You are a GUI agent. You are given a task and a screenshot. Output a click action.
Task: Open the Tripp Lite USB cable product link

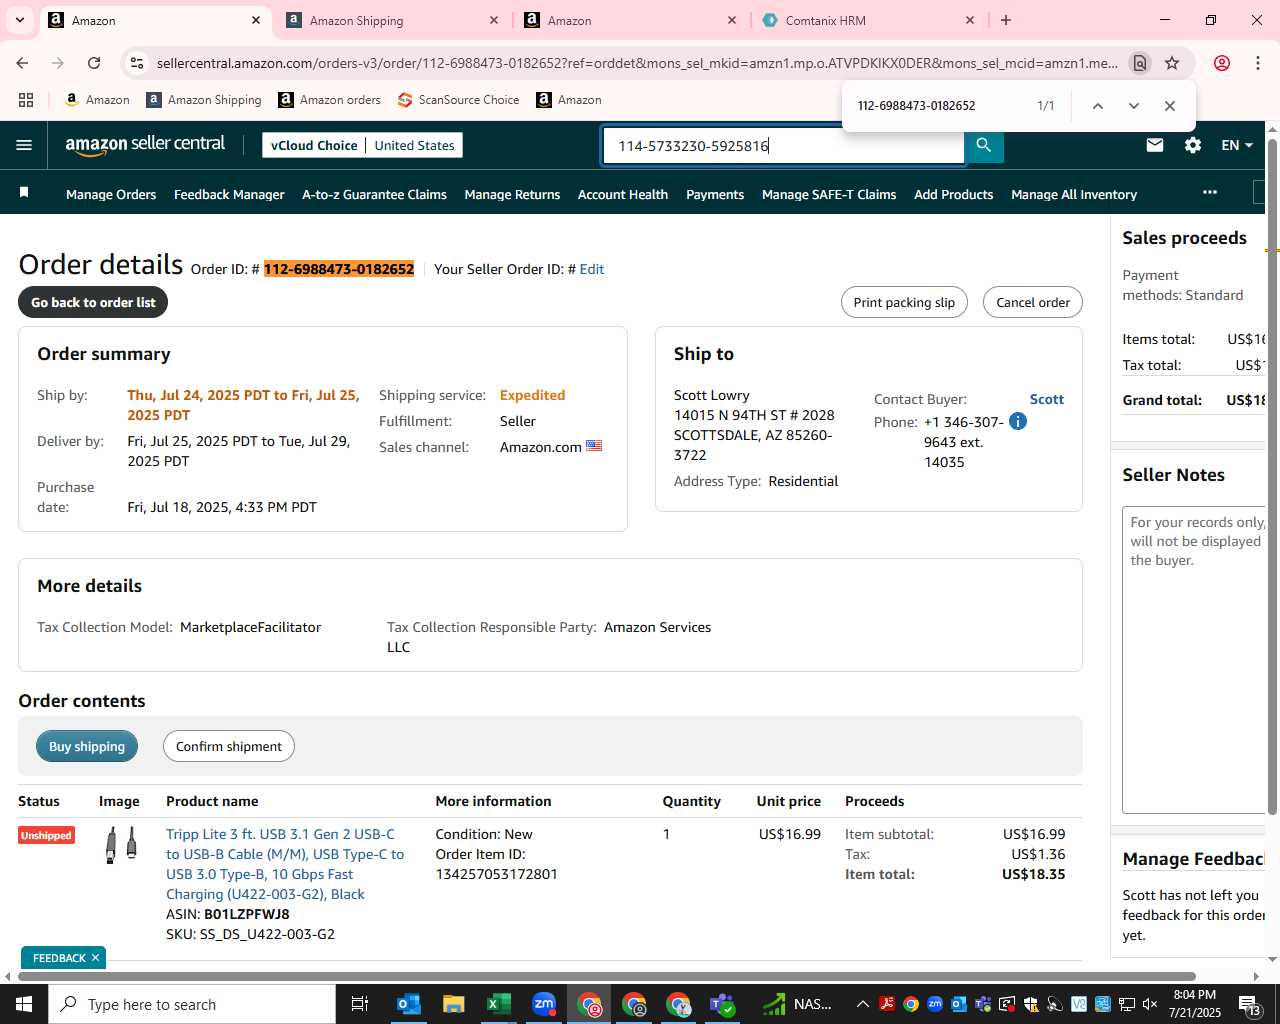click(285, 864)
